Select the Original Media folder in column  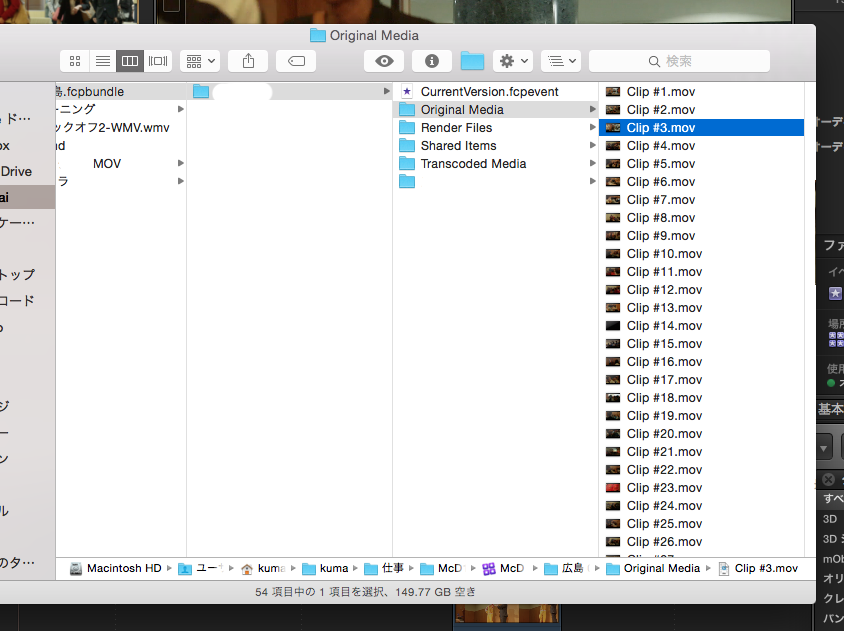495,110
